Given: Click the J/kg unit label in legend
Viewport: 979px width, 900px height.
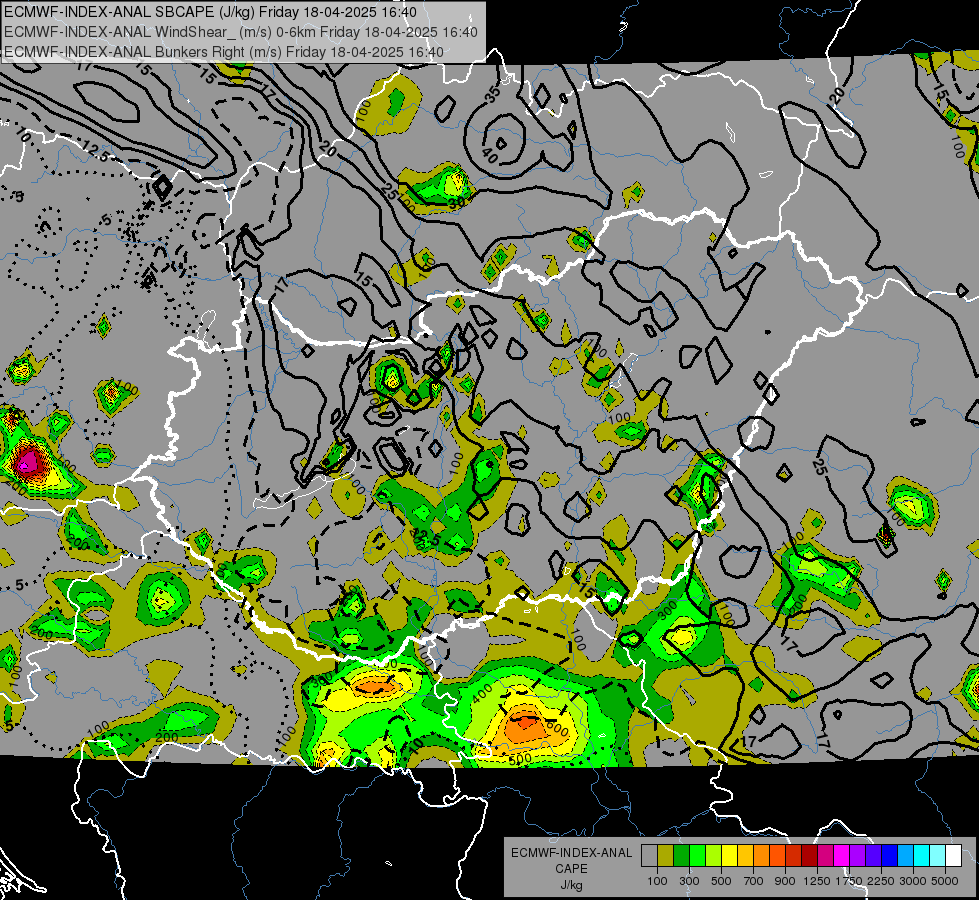Looking at the screenshot, I should point(572,885).
